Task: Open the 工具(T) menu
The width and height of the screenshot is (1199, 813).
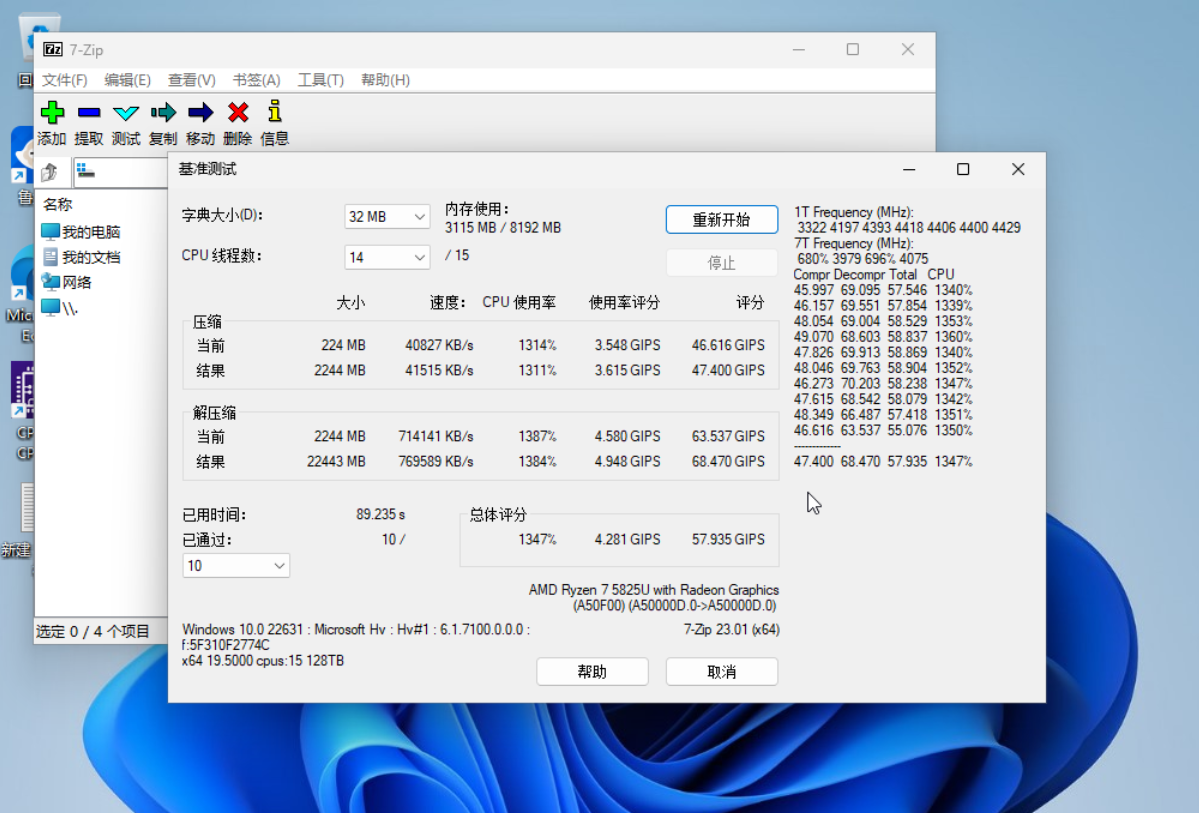Action: [320, 80]
